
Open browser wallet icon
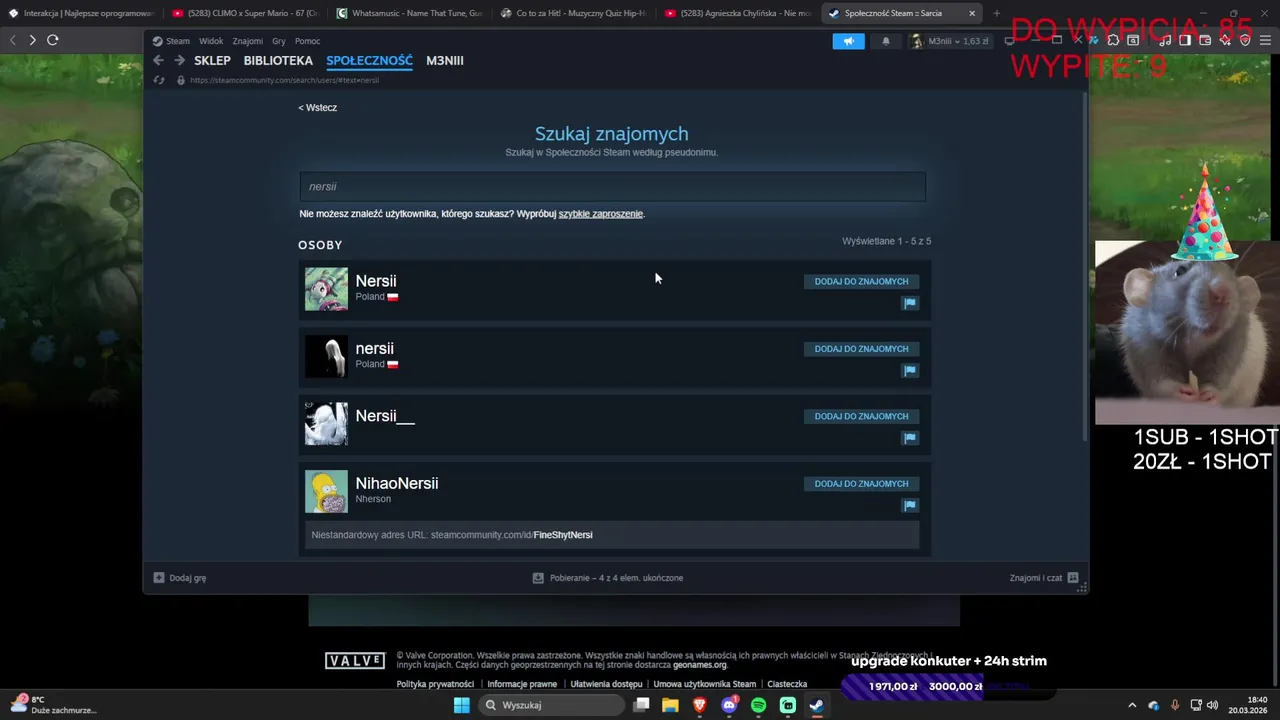(x=1205, y=40)
